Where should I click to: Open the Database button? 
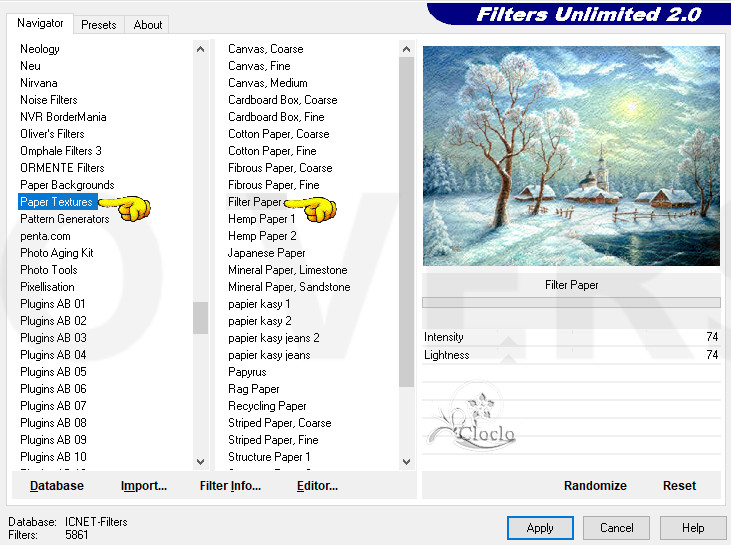tap(57, 486)
